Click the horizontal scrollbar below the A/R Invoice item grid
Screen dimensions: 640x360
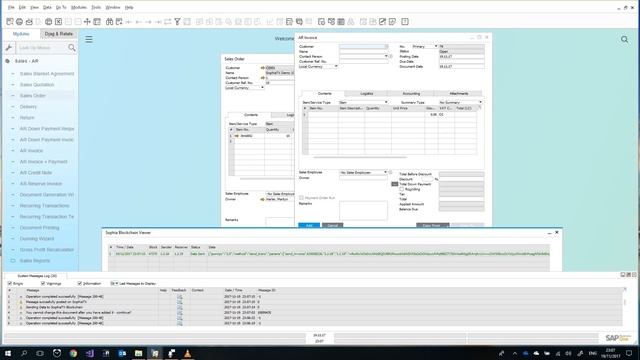tap(360, 157)
